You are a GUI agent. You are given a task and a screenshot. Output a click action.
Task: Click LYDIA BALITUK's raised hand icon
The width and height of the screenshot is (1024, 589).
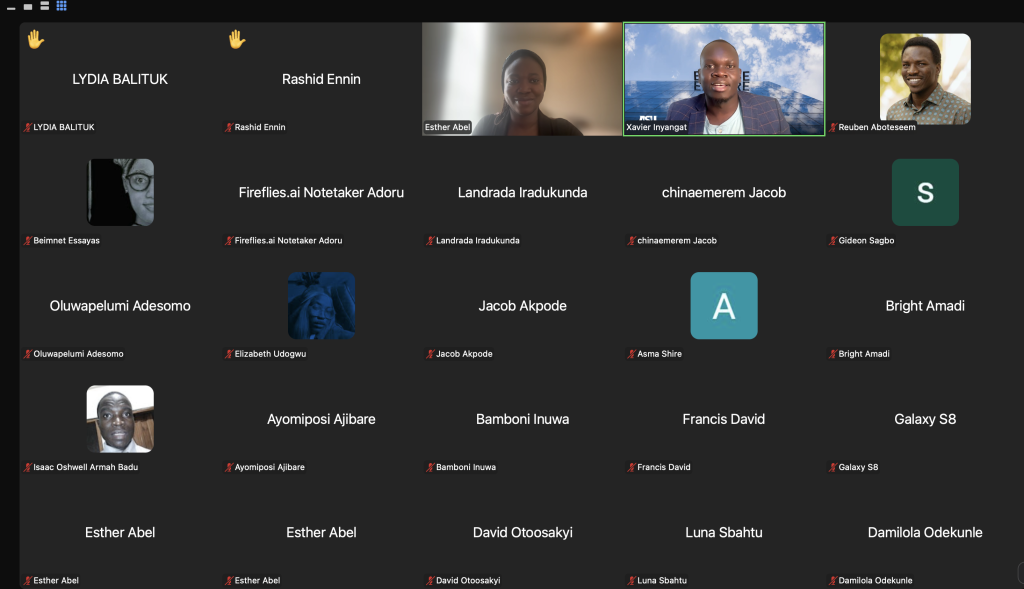pyautogui.click(x=35, y=40)
